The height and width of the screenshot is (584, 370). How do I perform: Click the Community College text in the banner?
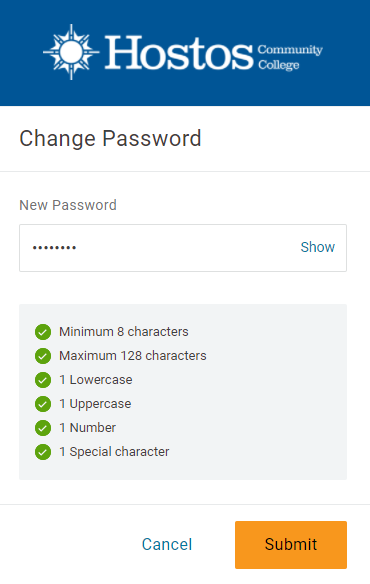point(290,57)
